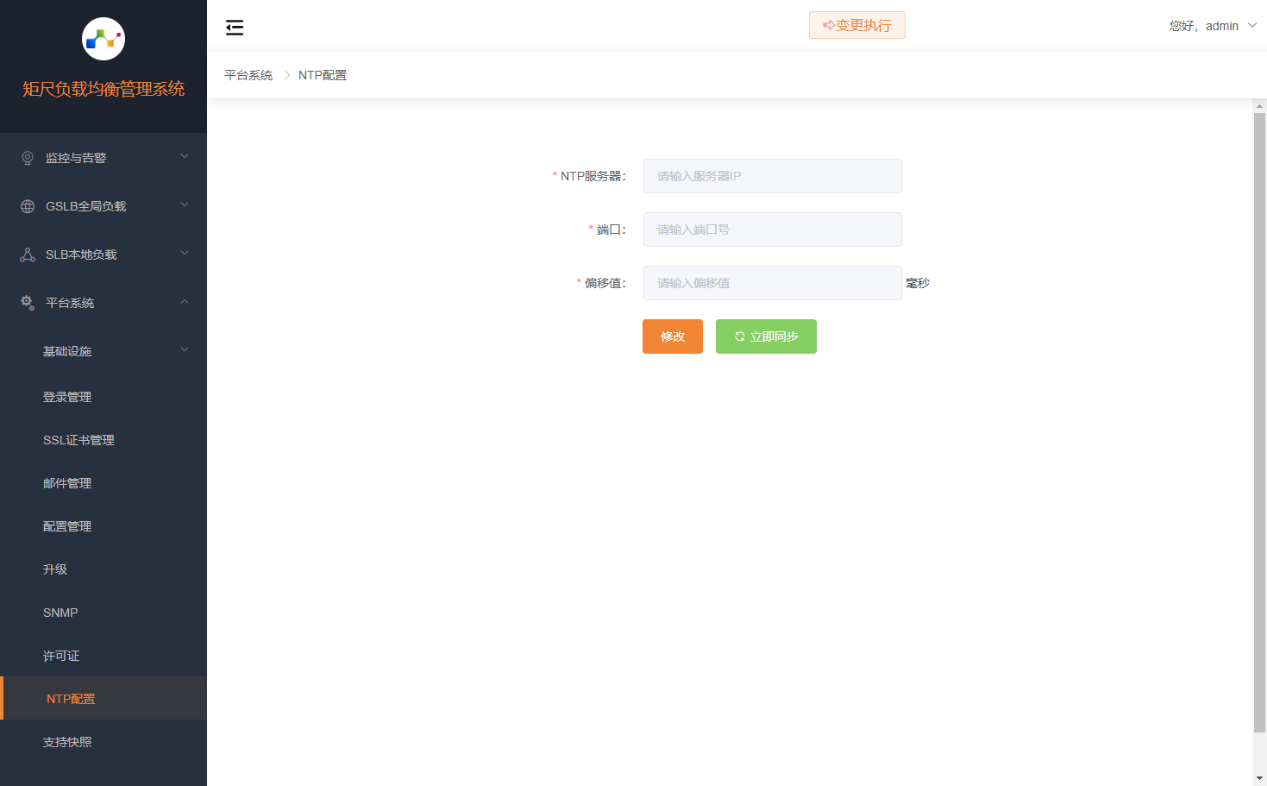Click the green 立即同步 button
This screenshot has height=786, width=1267.
tap(766, 337)
